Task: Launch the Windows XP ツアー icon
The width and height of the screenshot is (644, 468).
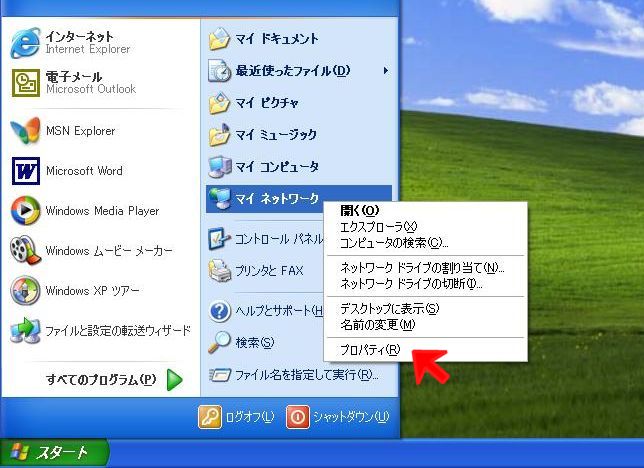Action: coord(25,290)
